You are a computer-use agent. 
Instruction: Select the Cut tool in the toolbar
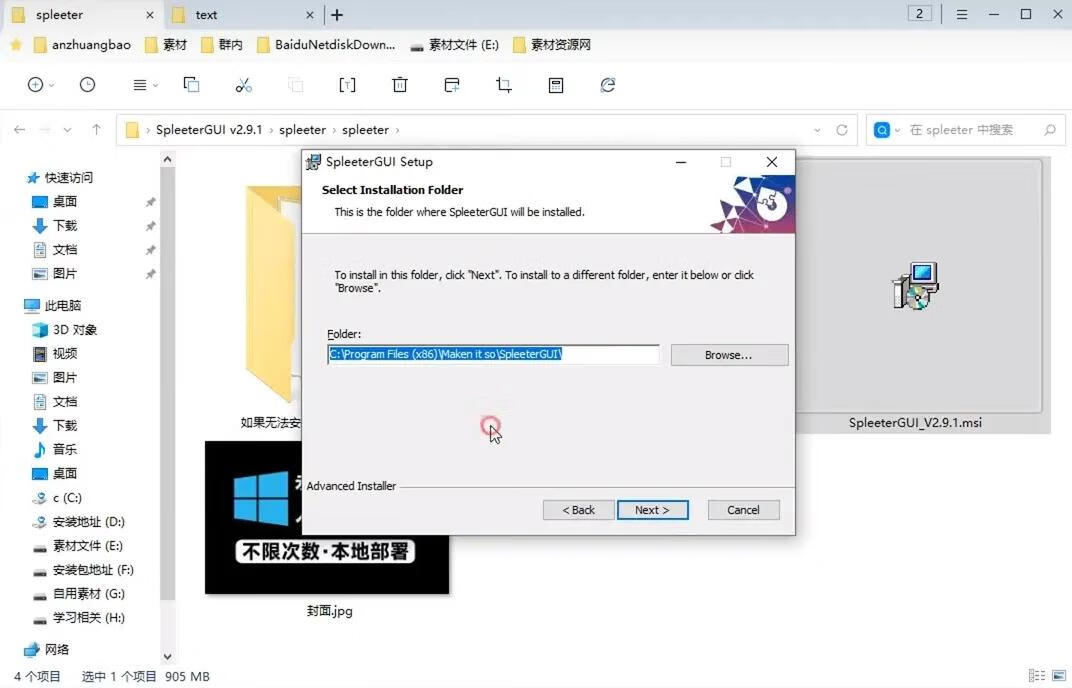click(243, 85)
